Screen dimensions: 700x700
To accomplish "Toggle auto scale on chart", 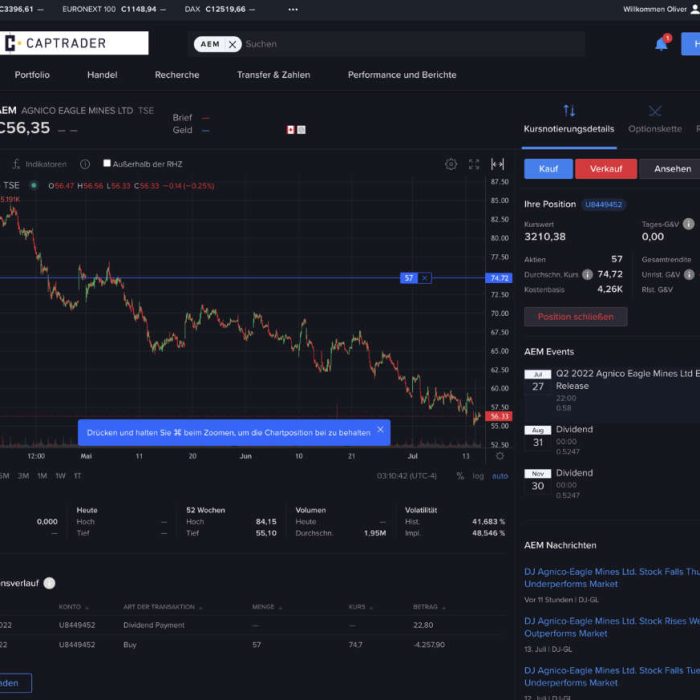I will 500,476.
